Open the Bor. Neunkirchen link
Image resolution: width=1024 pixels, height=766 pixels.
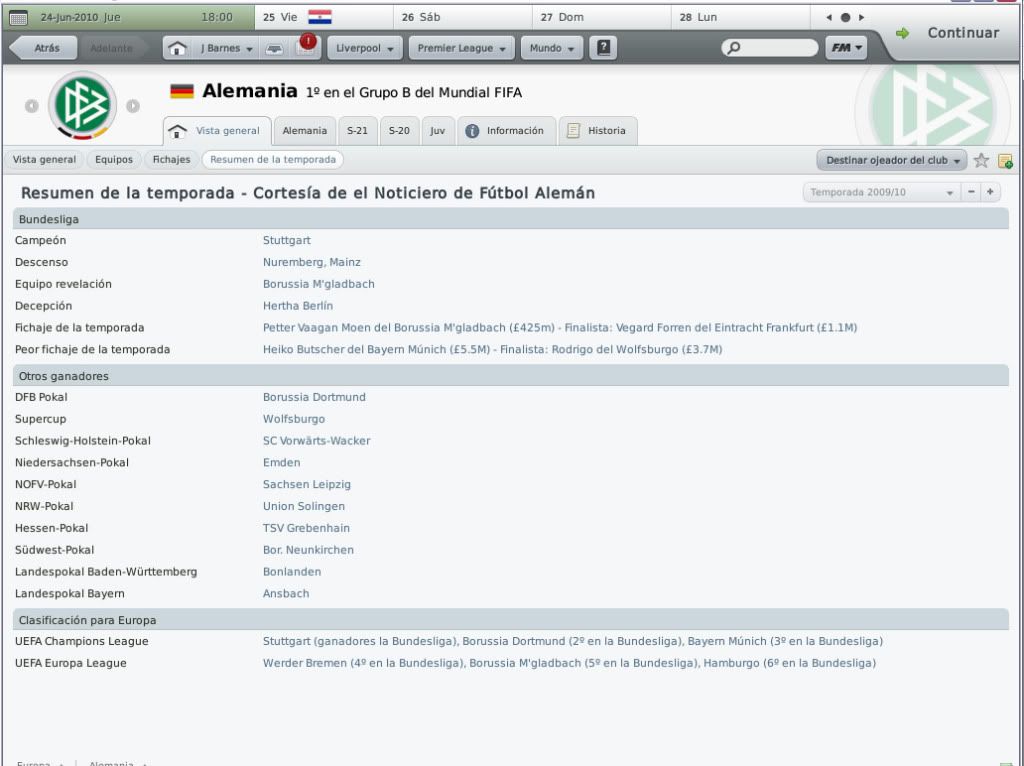308,550
